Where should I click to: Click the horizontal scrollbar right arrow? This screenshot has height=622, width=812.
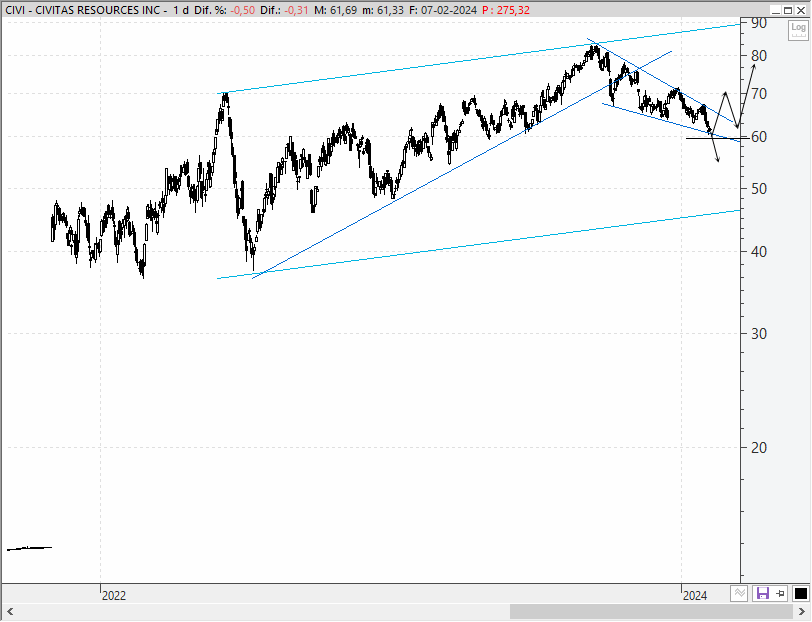pos(803,612)
